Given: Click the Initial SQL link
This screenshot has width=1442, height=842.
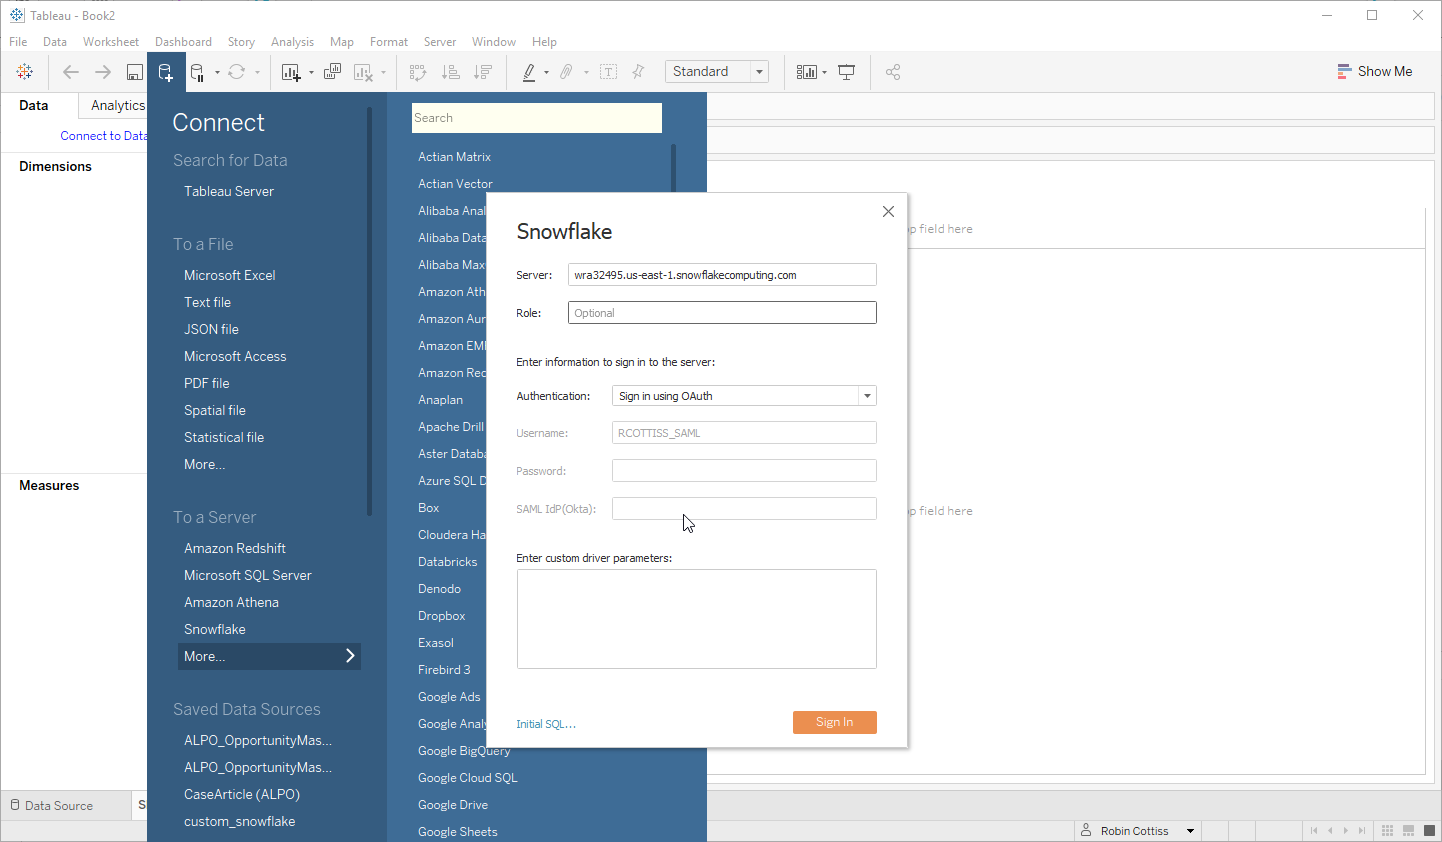Looking at the screenshot, I should click(546, 724).
